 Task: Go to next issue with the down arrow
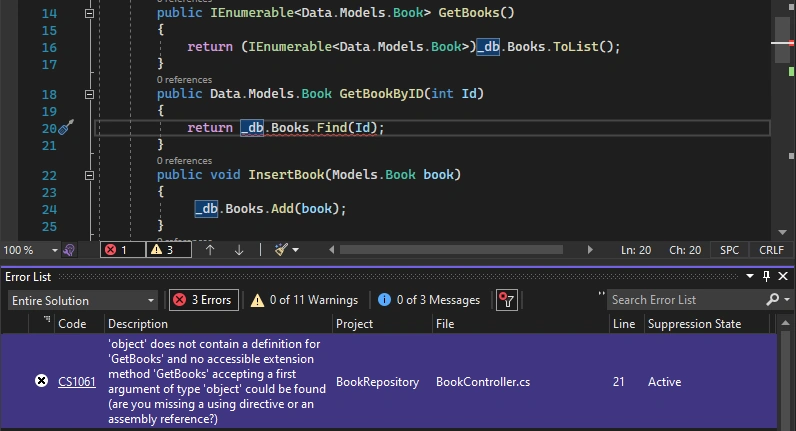click(x=239, y=250)
